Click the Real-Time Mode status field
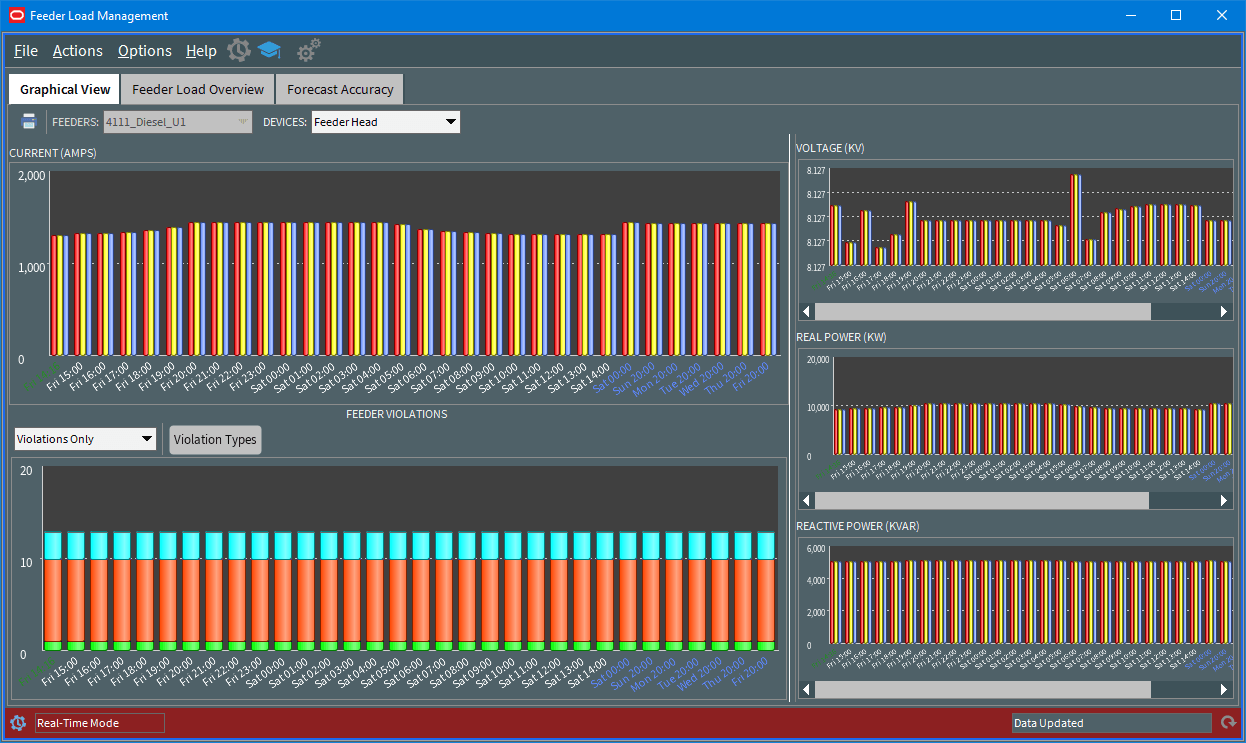 pos(98,722)
